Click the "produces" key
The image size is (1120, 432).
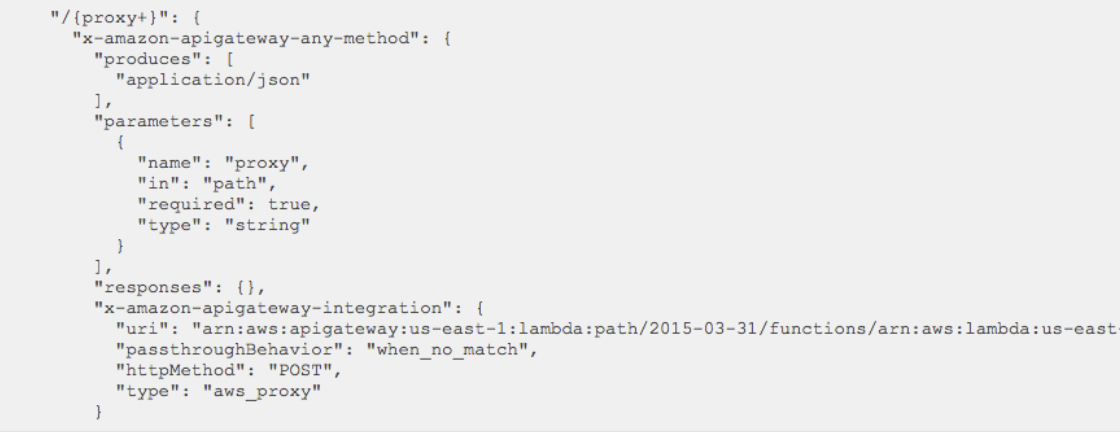137,58
